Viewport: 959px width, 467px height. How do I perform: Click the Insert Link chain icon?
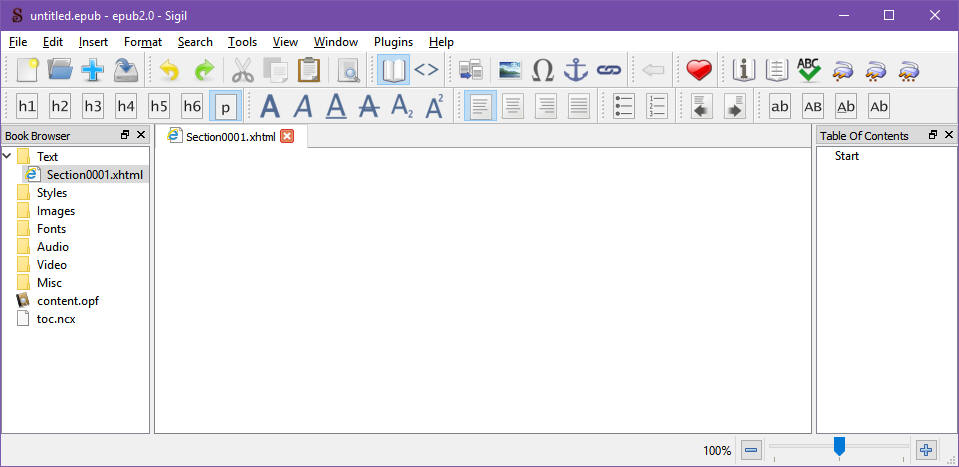point(608,70)
